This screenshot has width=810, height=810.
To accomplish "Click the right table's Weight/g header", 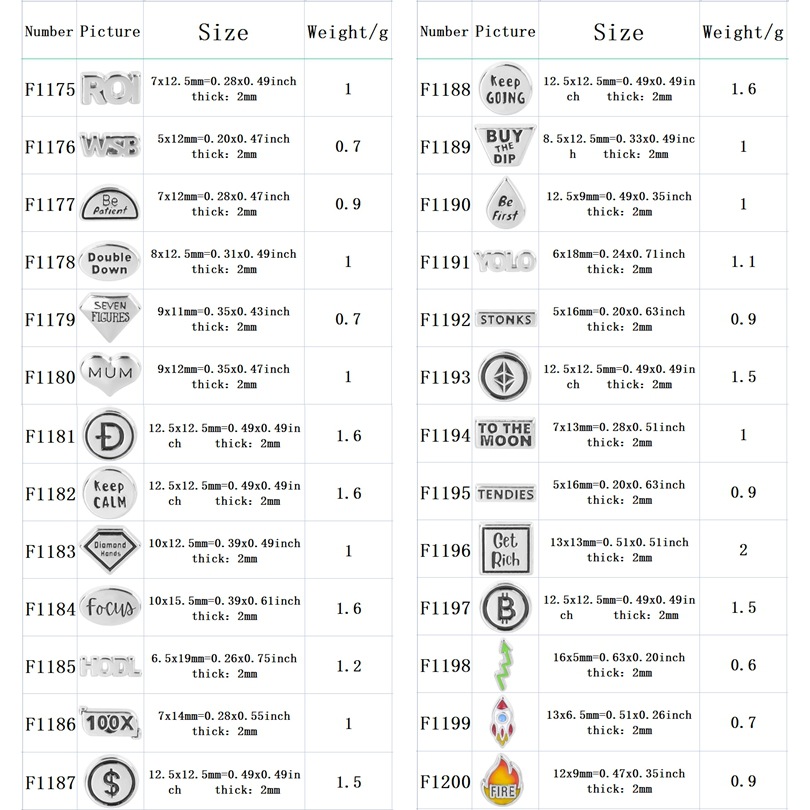I will click(x=742, y=32).
